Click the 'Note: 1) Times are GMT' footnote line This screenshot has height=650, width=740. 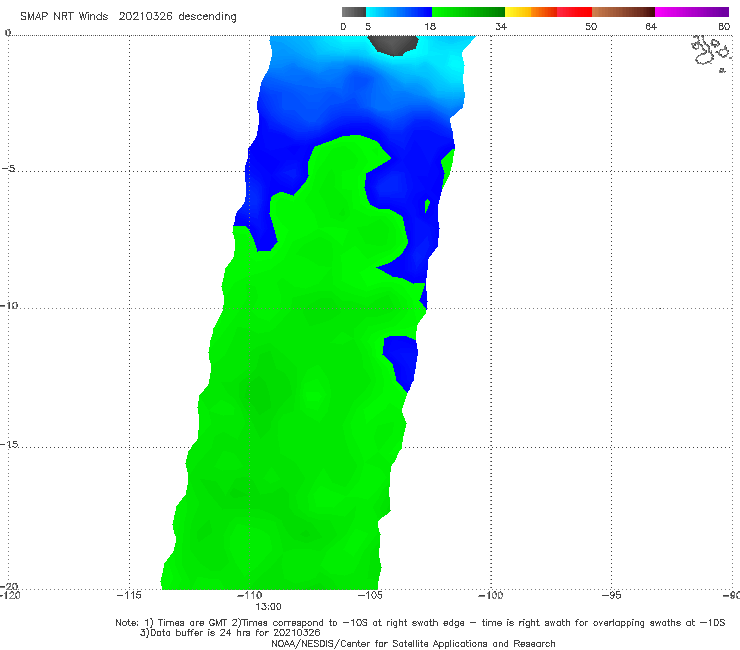tap(420, 623)
